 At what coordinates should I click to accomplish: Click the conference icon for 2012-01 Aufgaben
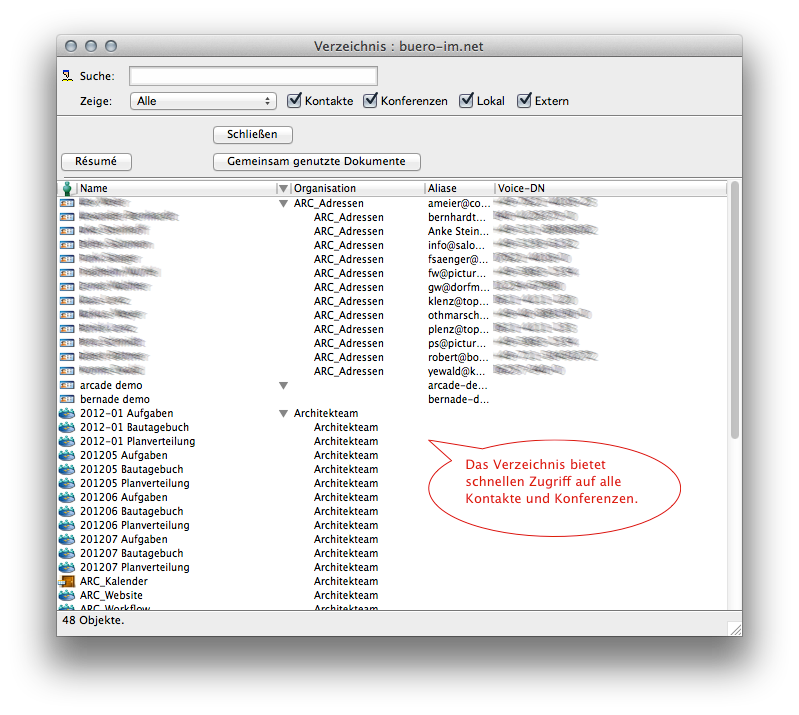coord(67,413)
